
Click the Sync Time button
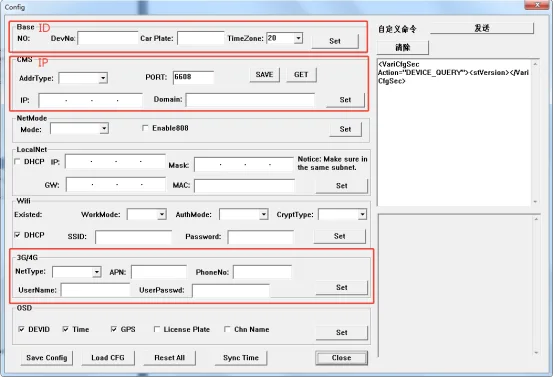point(241,358)
